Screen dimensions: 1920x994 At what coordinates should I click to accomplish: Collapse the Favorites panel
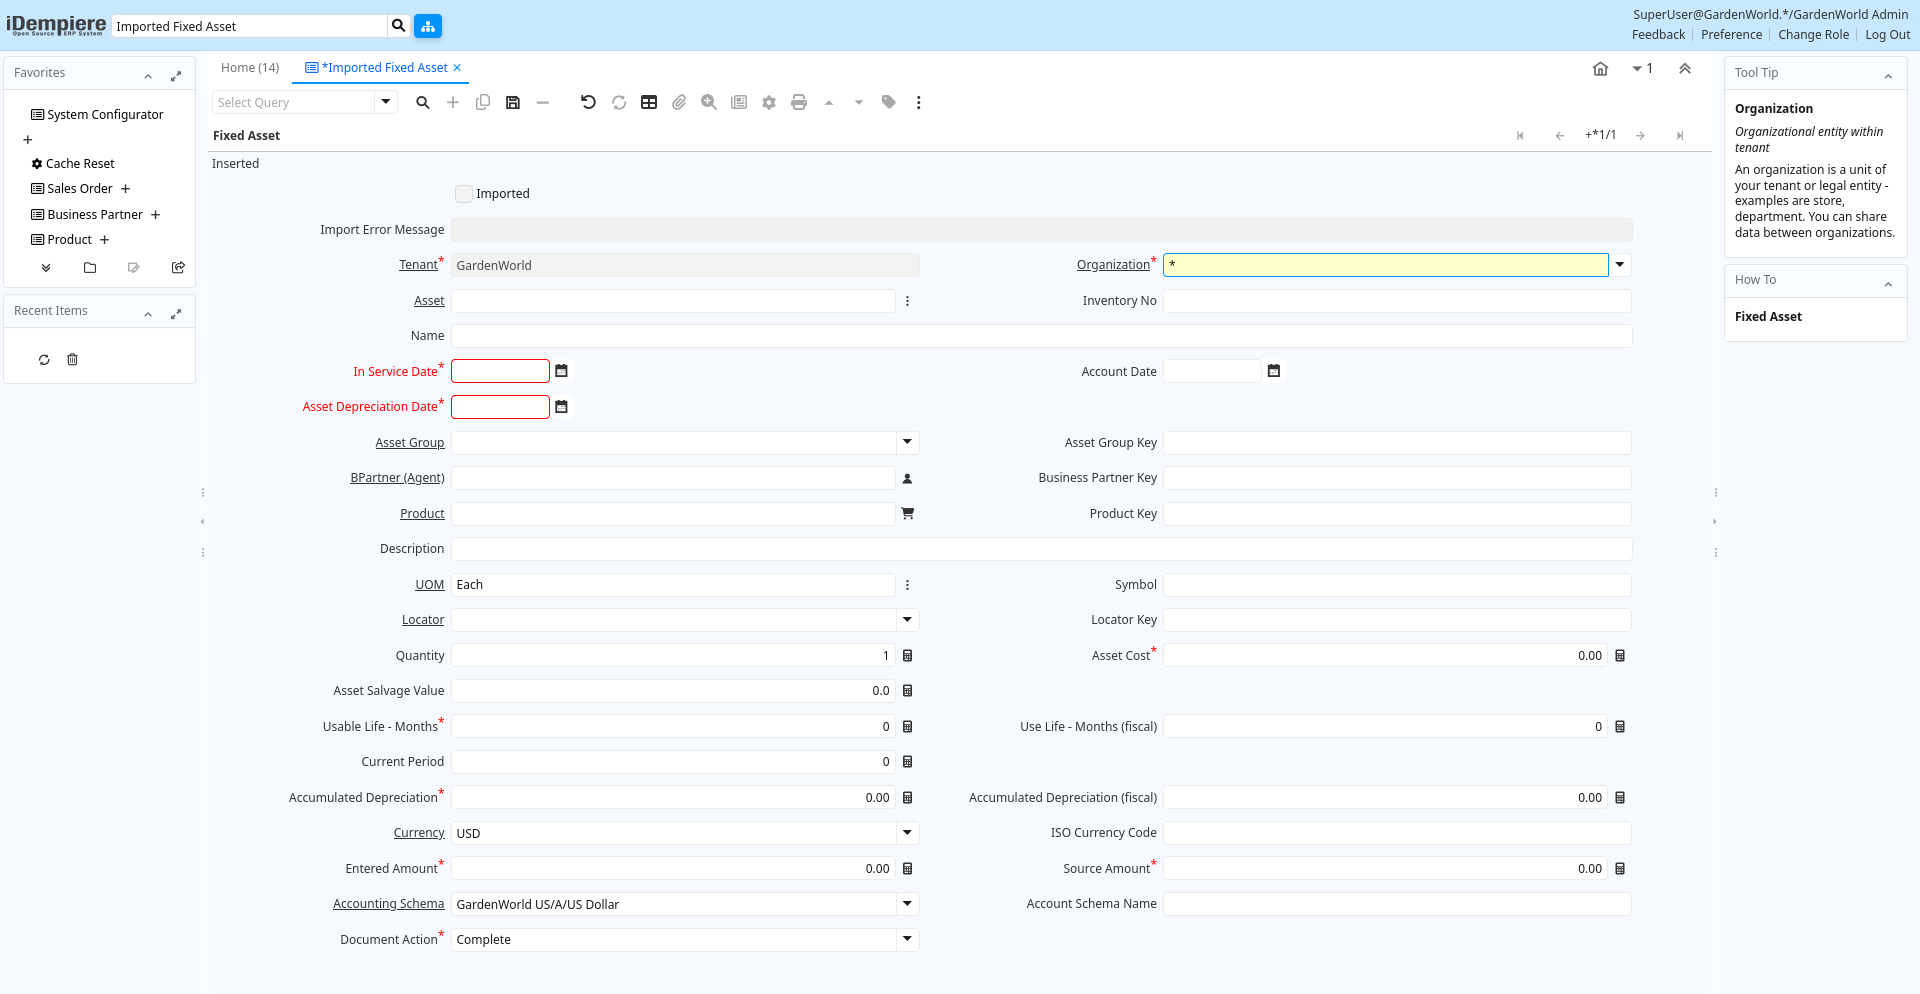148,75
